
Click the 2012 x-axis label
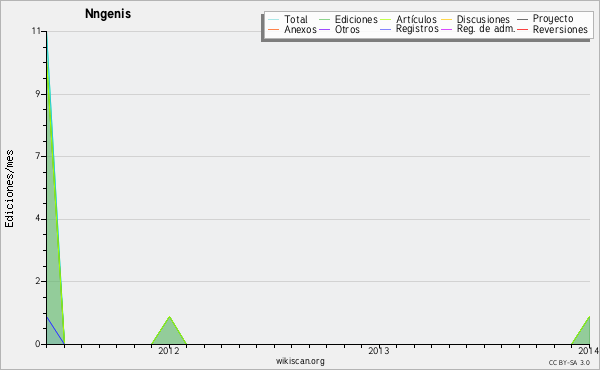coord(169,350)
